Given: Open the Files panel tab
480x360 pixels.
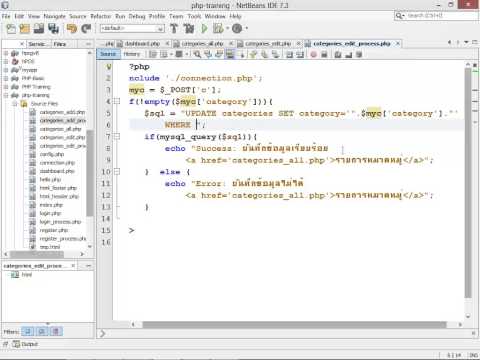Looking at the screenshot, I should click(x=60, y=44).
